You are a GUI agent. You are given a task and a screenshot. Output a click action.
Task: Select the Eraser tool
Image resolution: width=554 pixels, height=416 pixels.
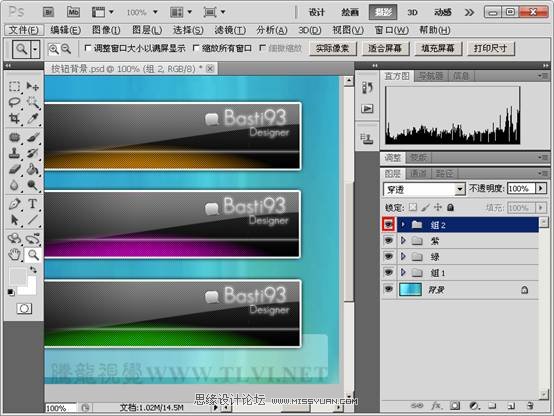(14, 169)
